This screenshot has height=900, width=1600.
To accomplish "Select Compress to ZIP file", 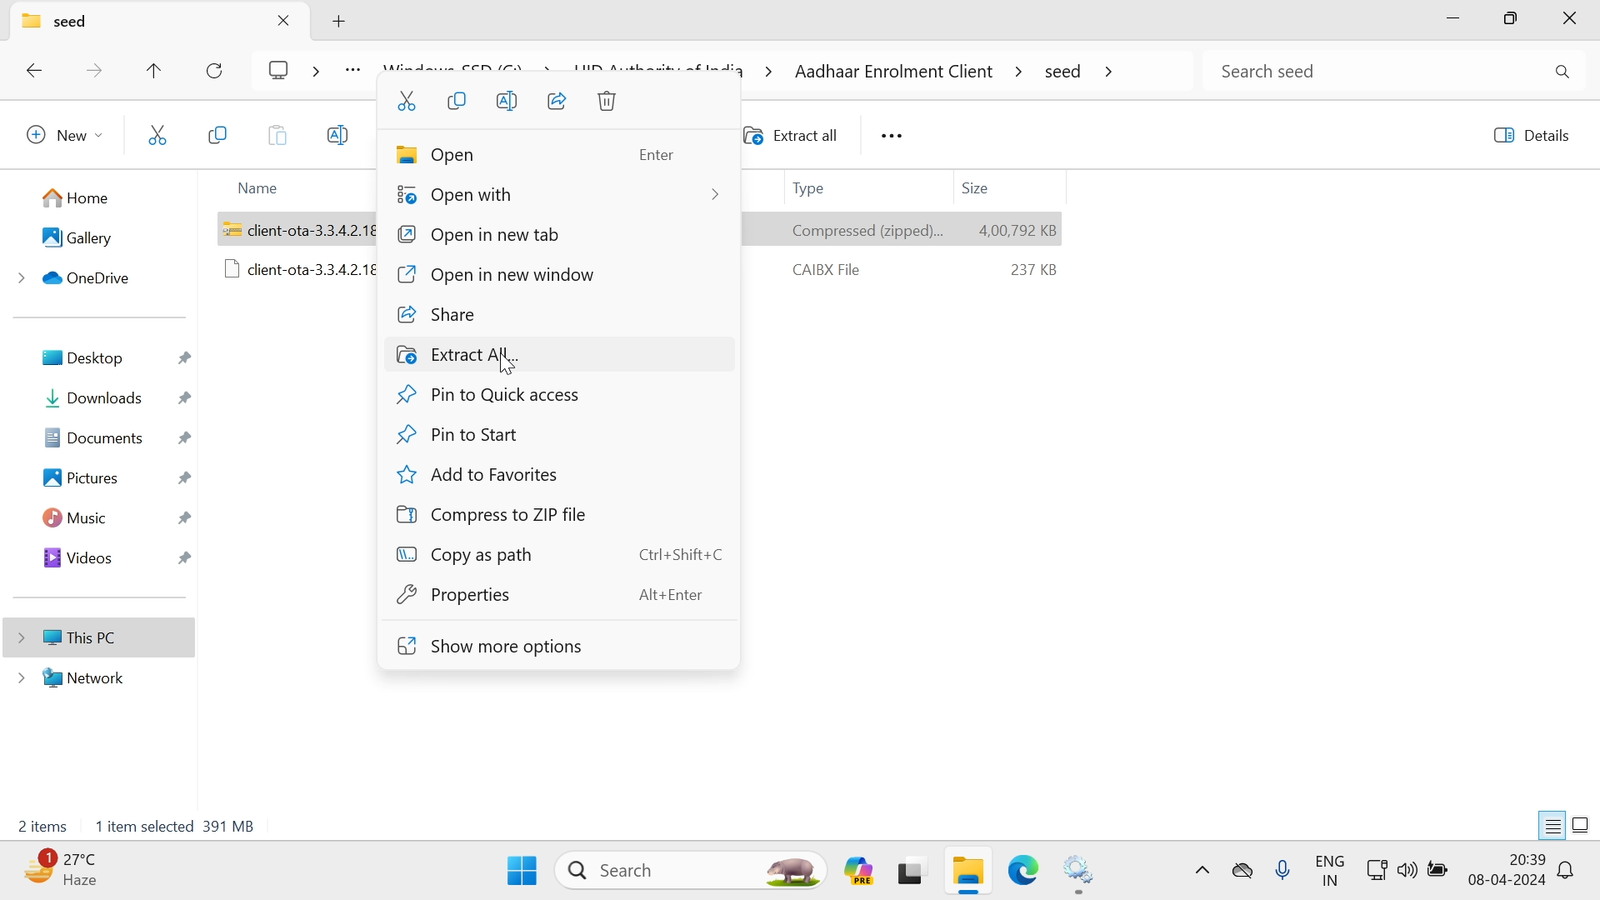I will point(559,514).
